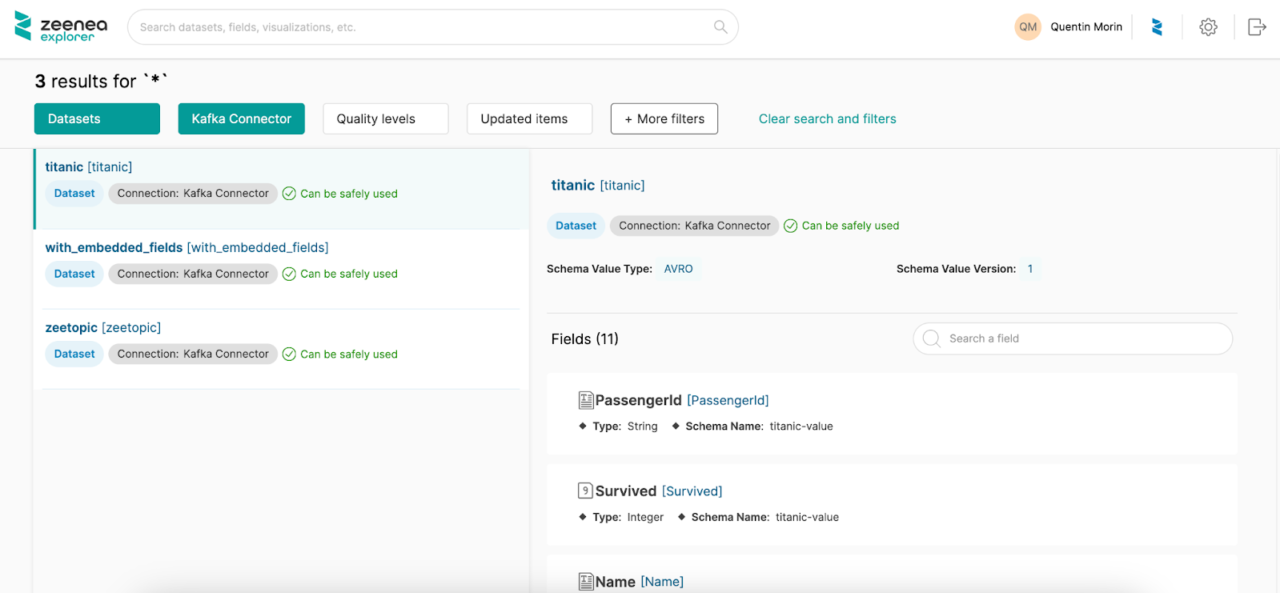
Task: Click the PassengerId string type icon
Action: click(x=586, y=400)
